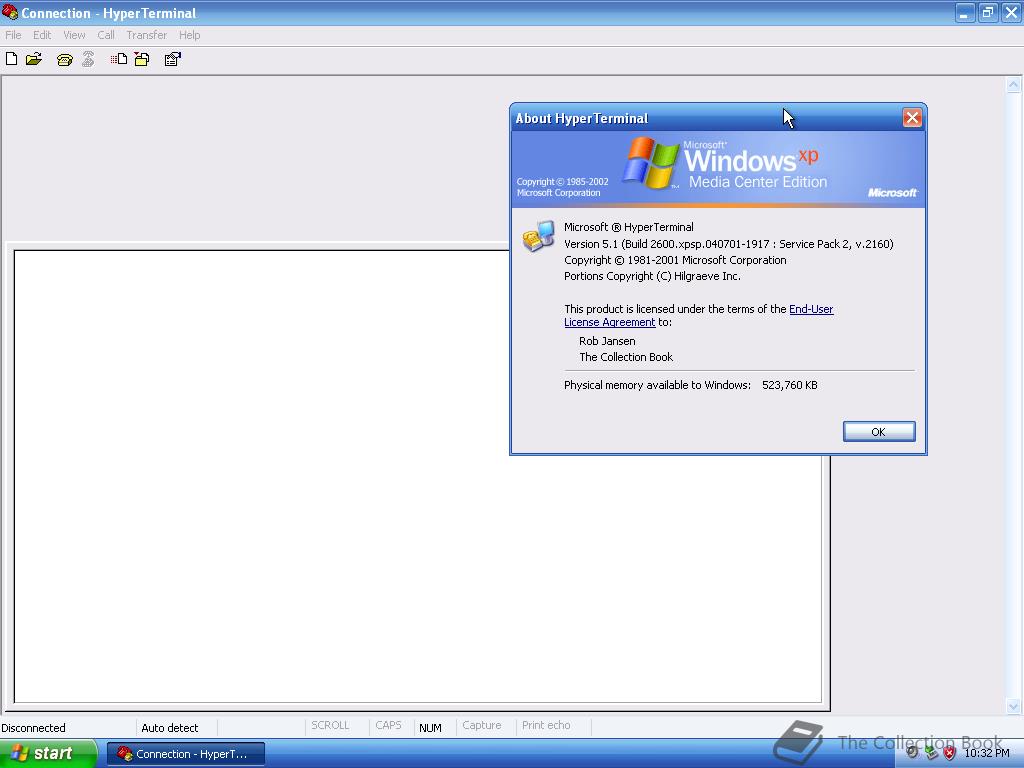This screenshot has height=768, width=1024.
Task: Open the View menu
Action: [74, 35]
